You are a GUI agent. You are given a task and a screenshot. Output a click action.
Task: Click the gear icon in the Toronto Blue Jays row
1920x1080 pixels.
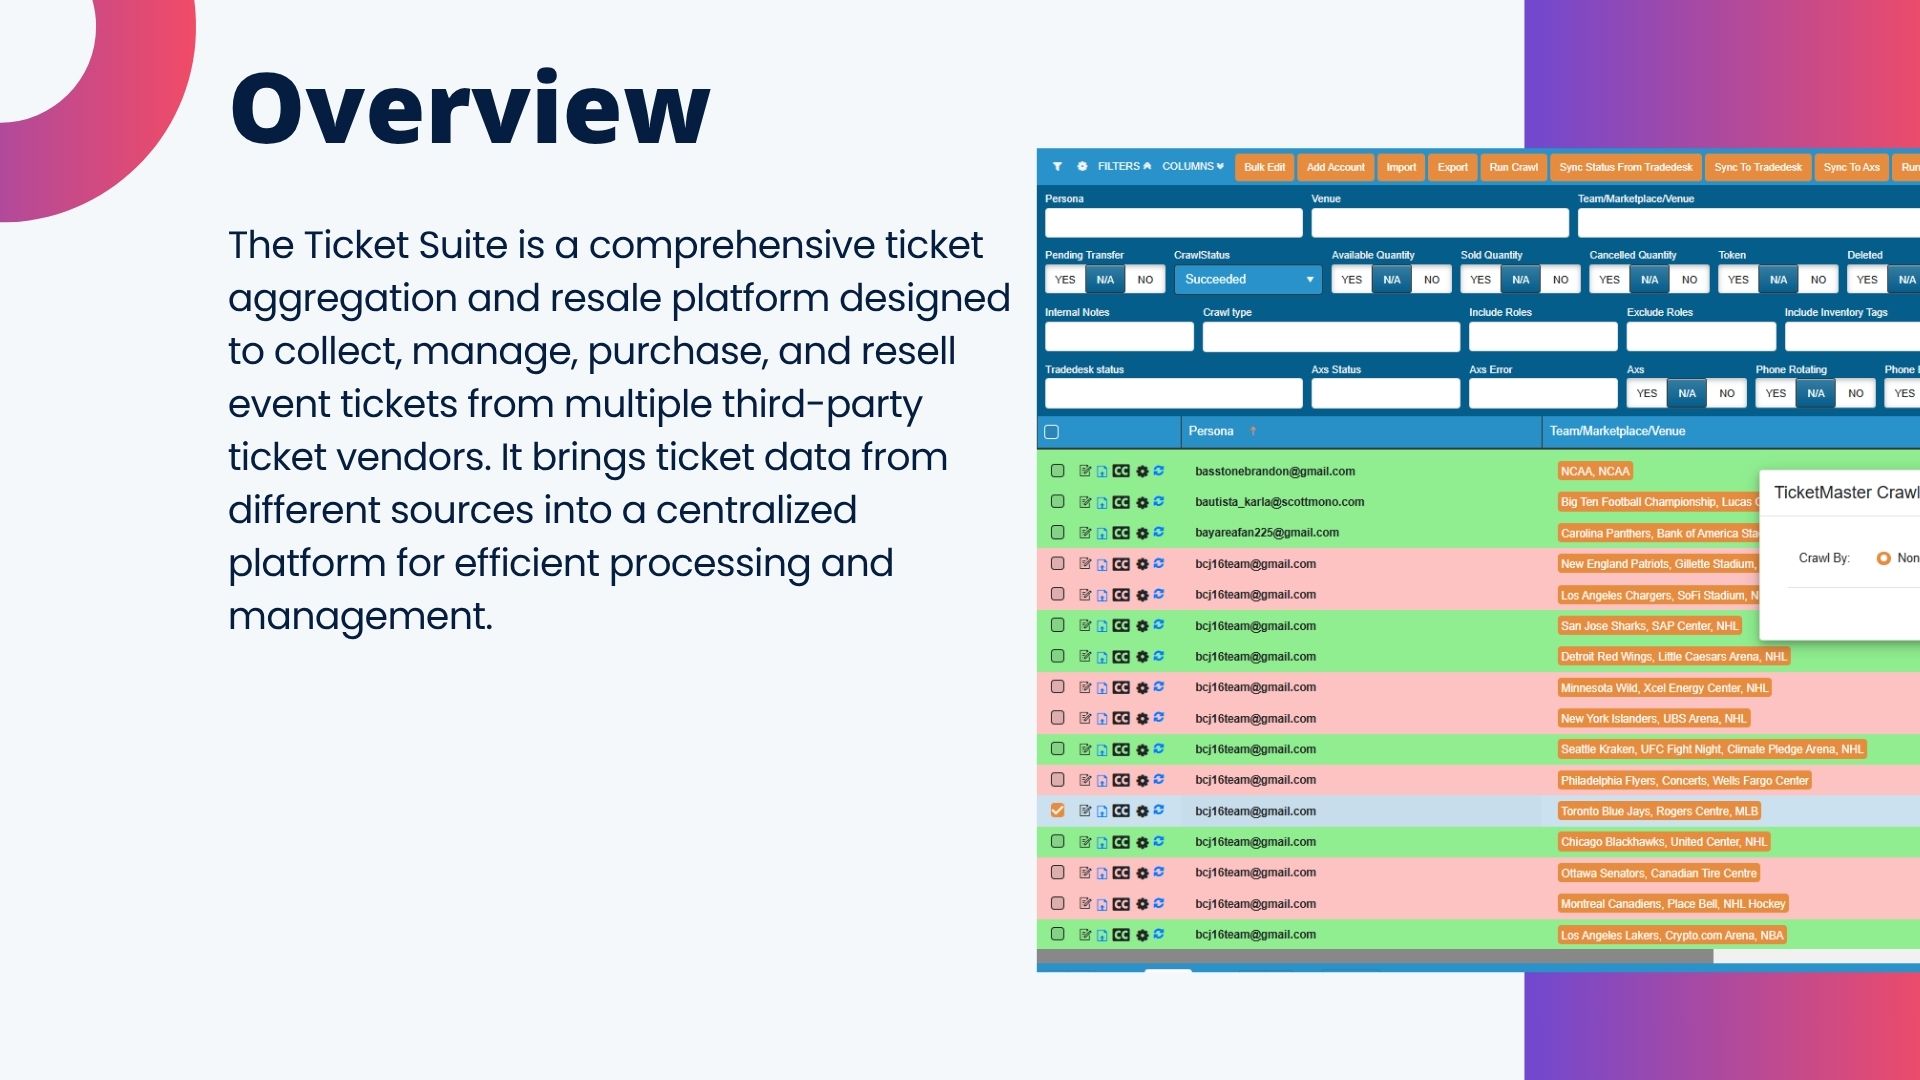coord(1142,812)
